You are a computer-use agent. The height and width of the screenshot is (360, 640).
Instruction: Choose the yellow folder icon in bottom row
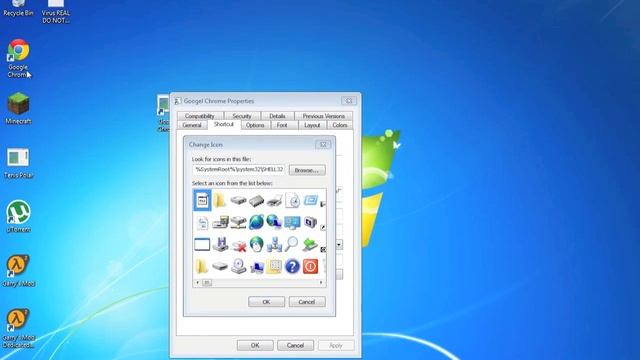202,267
